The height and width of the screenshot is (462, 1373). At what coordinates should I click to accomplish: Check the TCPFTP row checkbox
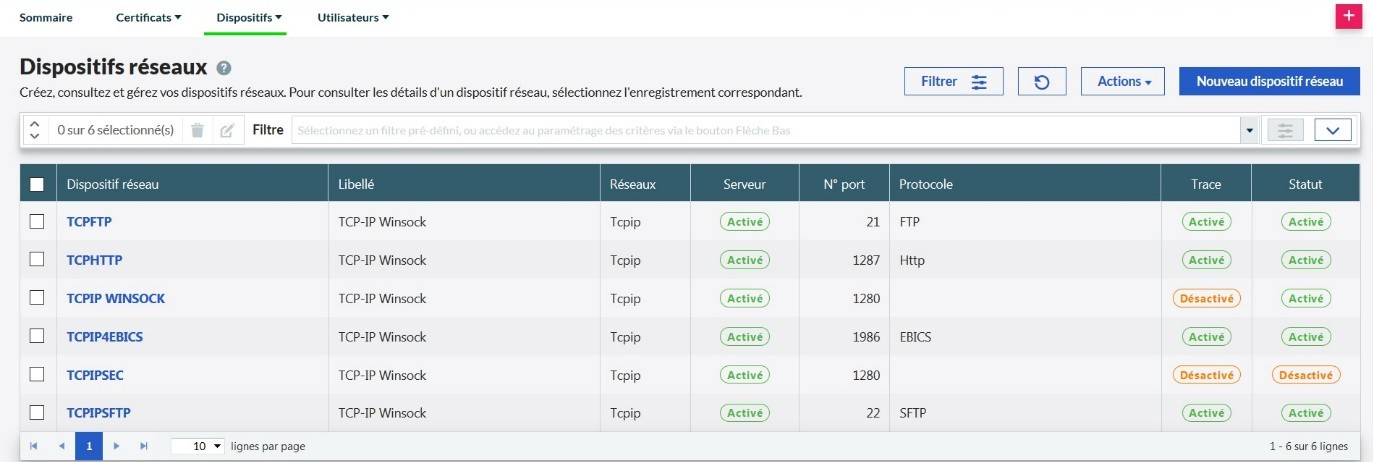(37, 222)
